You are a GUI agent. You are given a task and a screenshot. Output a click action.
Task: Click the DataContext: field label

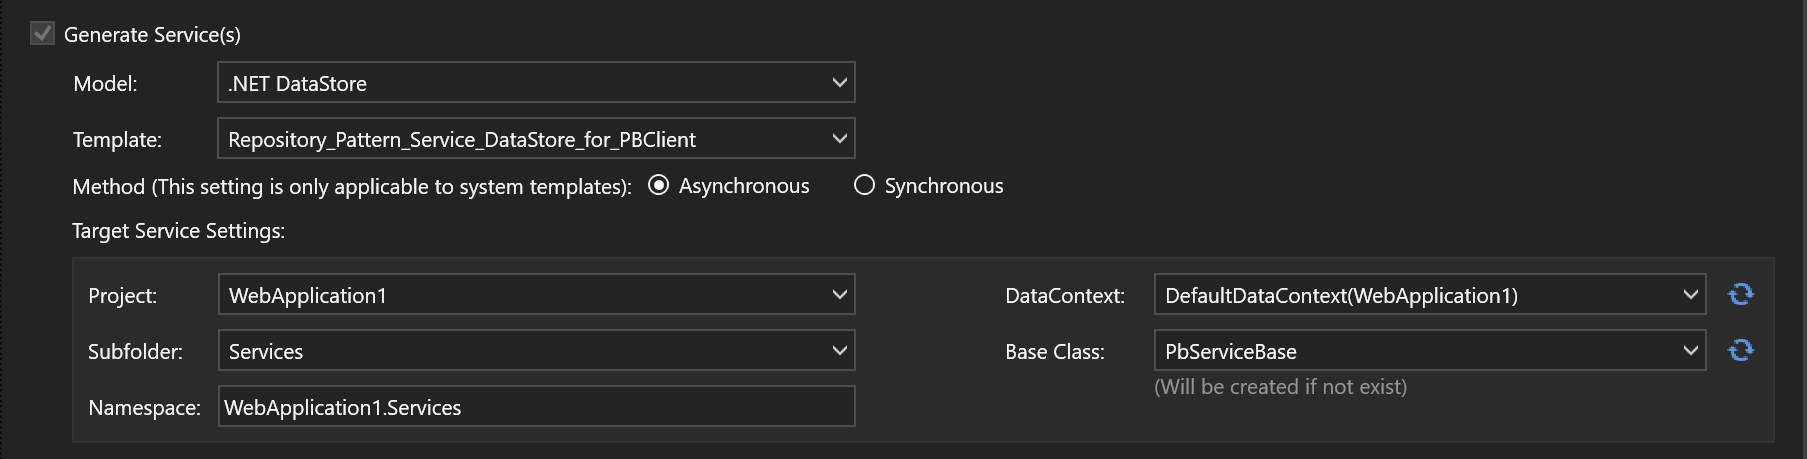click(x=1064, y=296)
